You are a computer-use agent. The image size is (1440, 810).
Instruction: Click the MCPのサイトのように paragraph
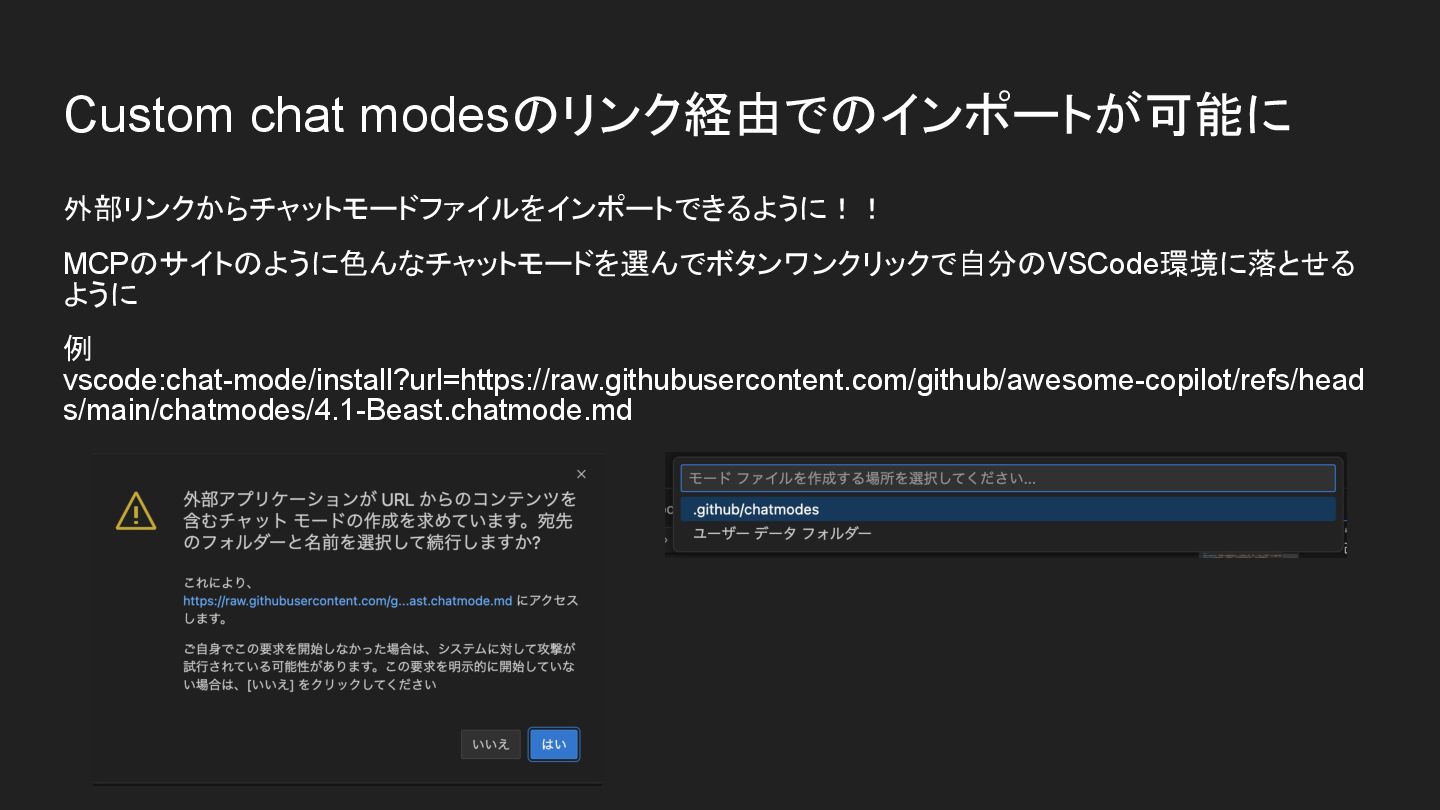(x=710, y=279)
